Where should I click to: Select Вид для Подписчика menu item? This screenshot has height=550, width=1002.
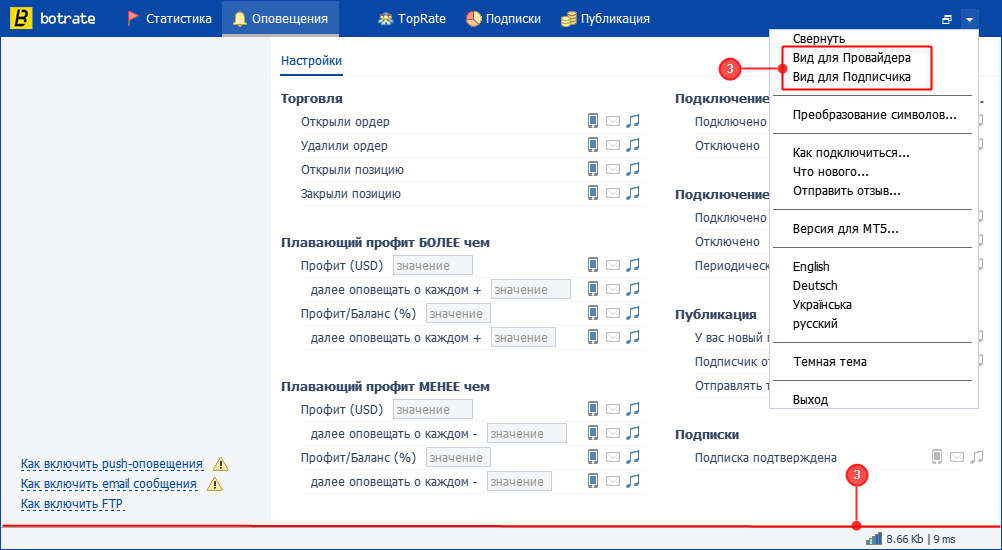(852, 77)
